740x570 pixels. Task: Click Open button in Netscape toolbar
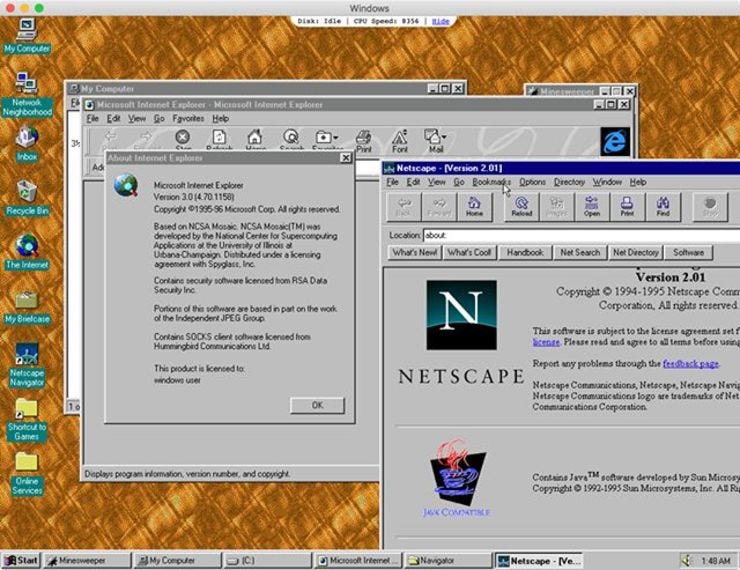pyautogui.click(x=592, y=207)
